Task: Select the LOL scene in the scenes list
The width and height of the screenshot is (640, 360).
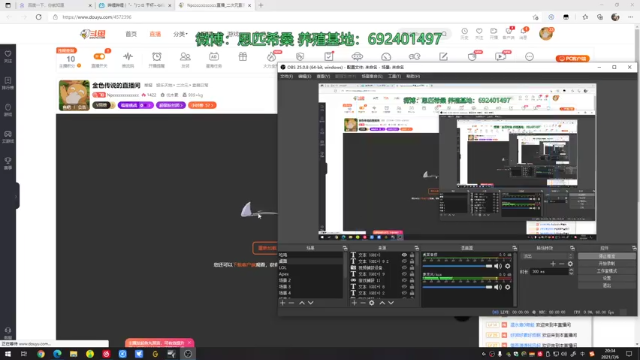Action: pyautogui.click(x=311, y=268)
